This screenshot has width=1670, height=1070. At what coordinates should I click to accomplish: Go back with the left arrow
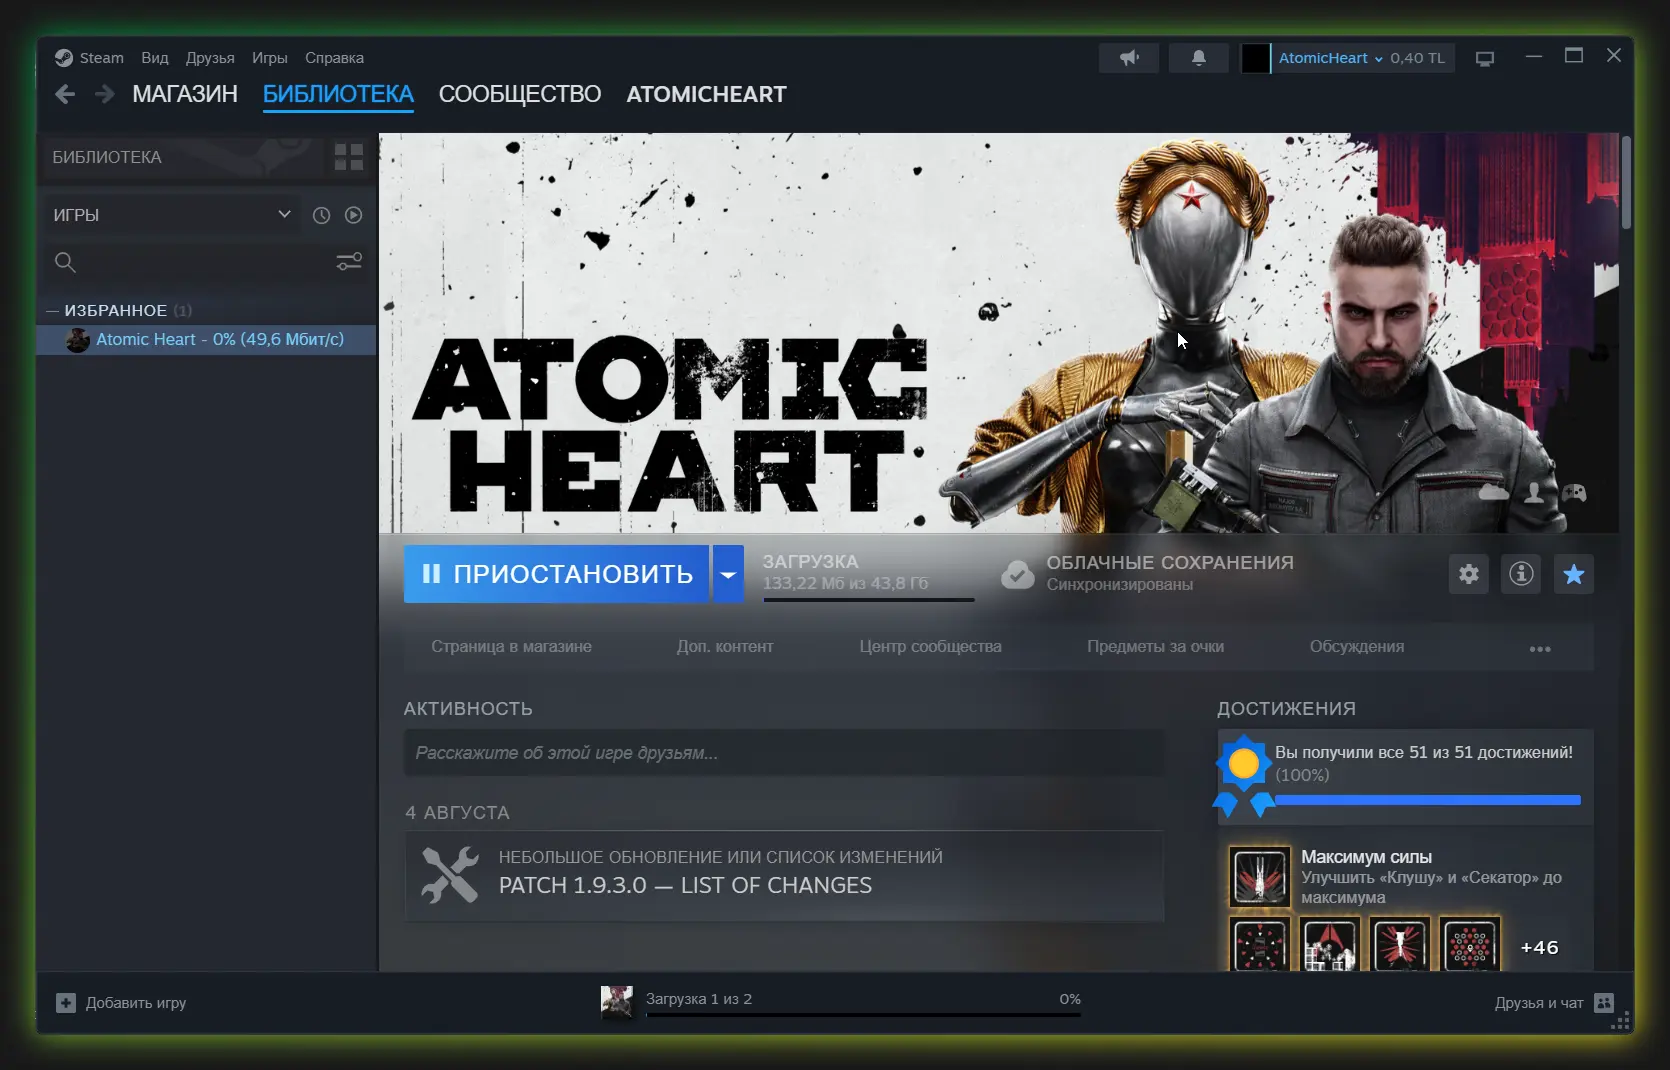[x=65, y=94]
